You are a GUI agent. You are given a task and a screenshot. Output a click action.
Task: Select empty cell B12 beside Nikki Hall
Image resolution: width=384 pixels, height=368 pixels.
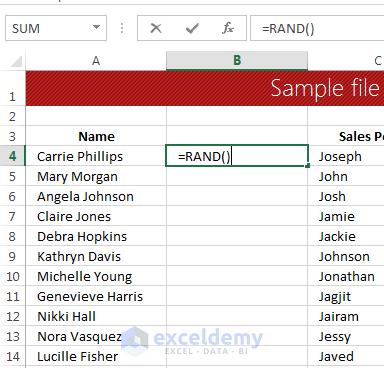pyautogui.click(x=237, y=316)
